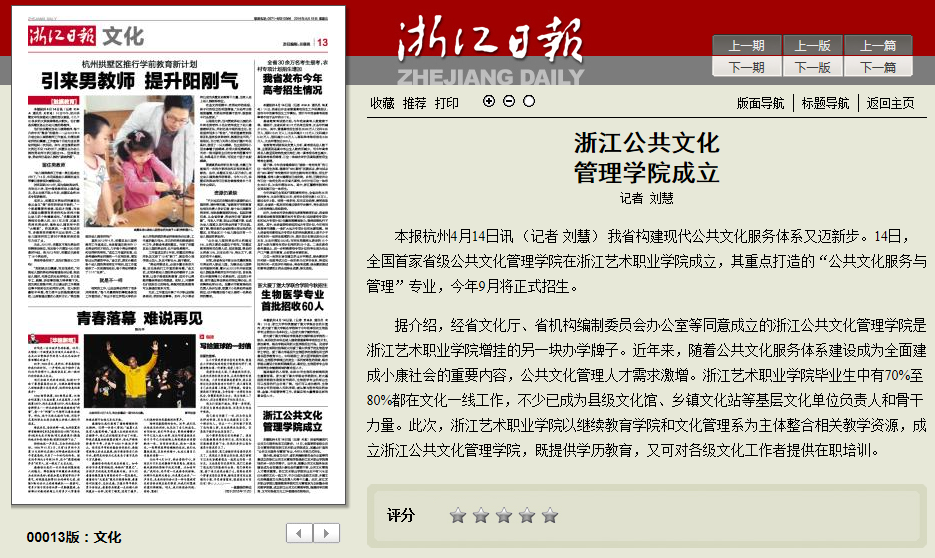Go to previous page with left arrow
Viewport: 935px width, 558px height.
point(299,533)
